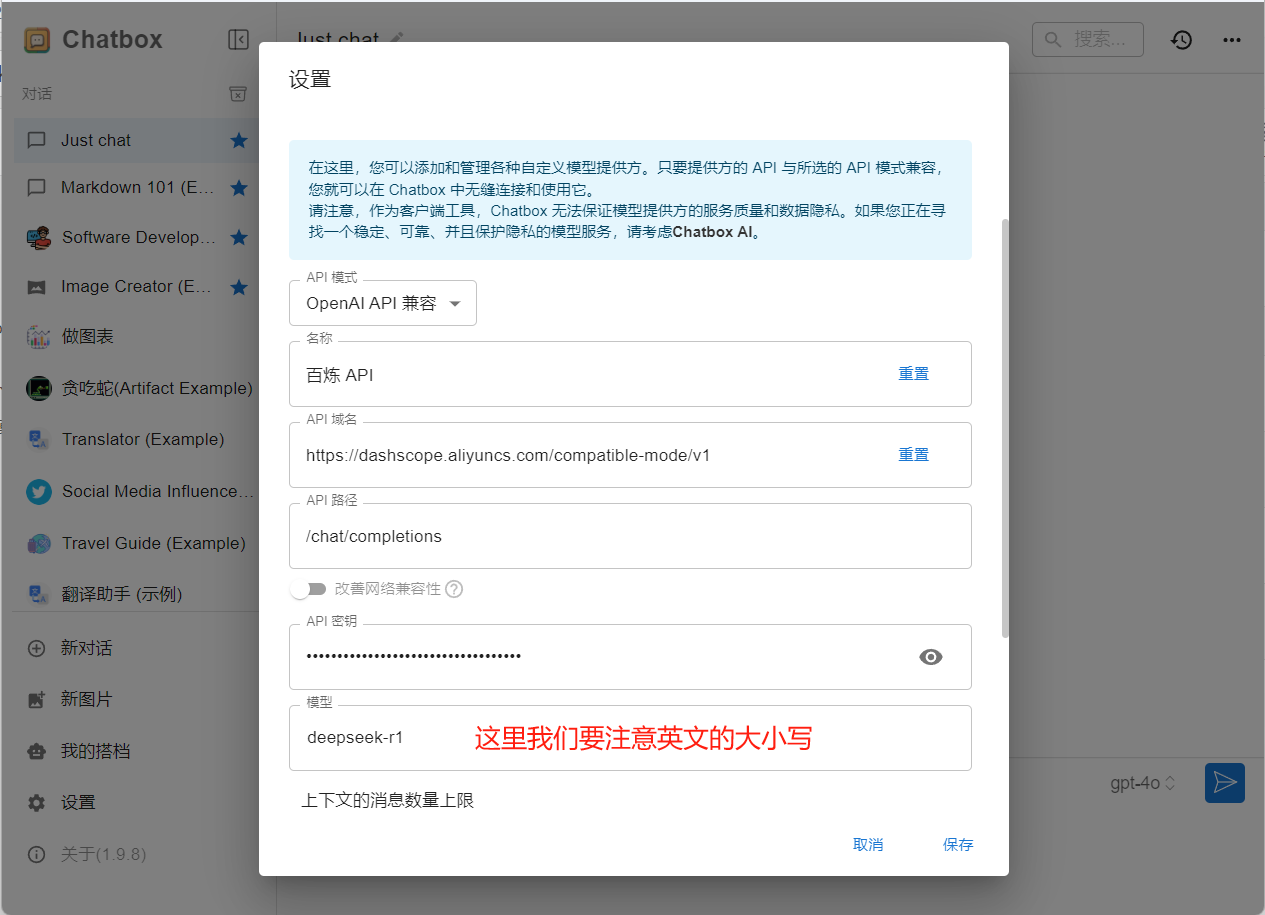Click the API 路径 input field

pyautogui.click(x=630, y=536)
